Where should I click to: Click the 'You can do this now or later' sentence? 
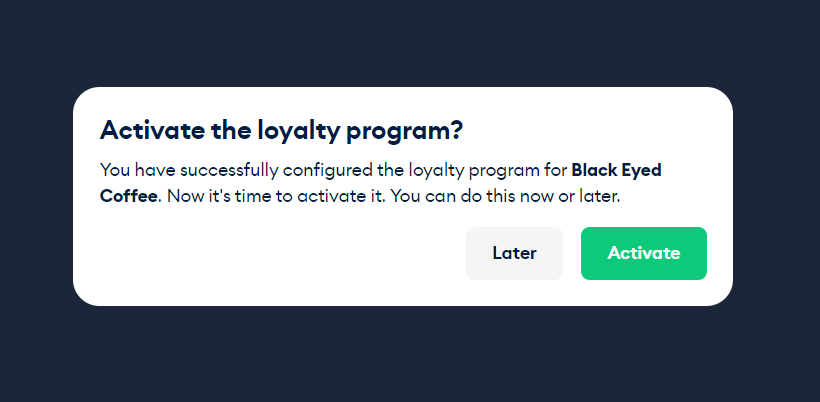click(x=505, y=197)
